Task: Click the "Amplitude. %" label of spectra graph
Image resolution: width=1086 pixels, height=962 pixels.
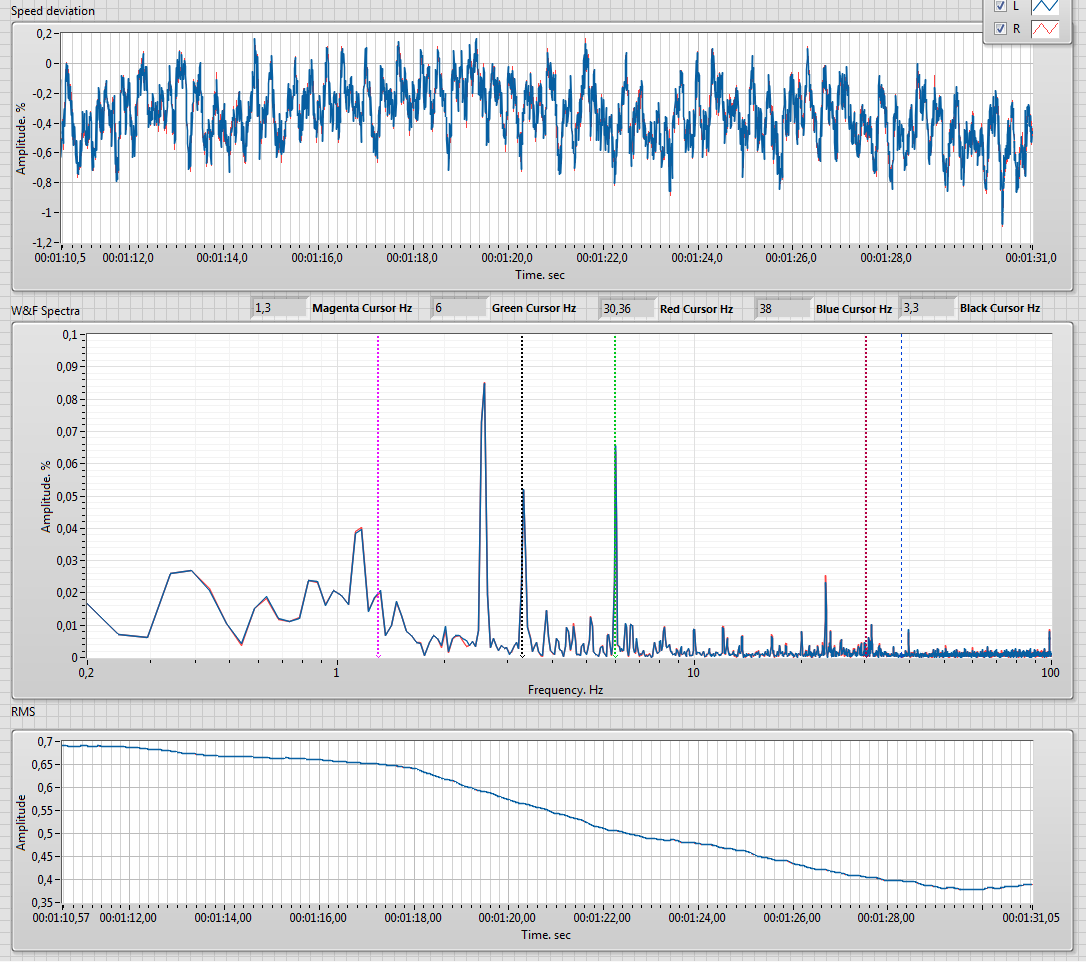Action: coord(46,497)
